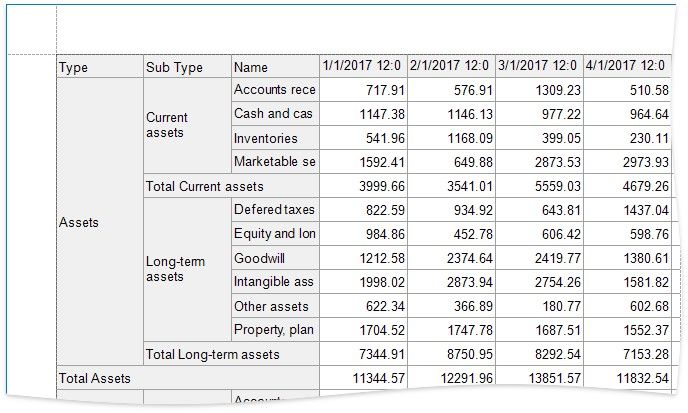
Task: Select the 1/1/2017 date column header
Action: coord(362,66)
